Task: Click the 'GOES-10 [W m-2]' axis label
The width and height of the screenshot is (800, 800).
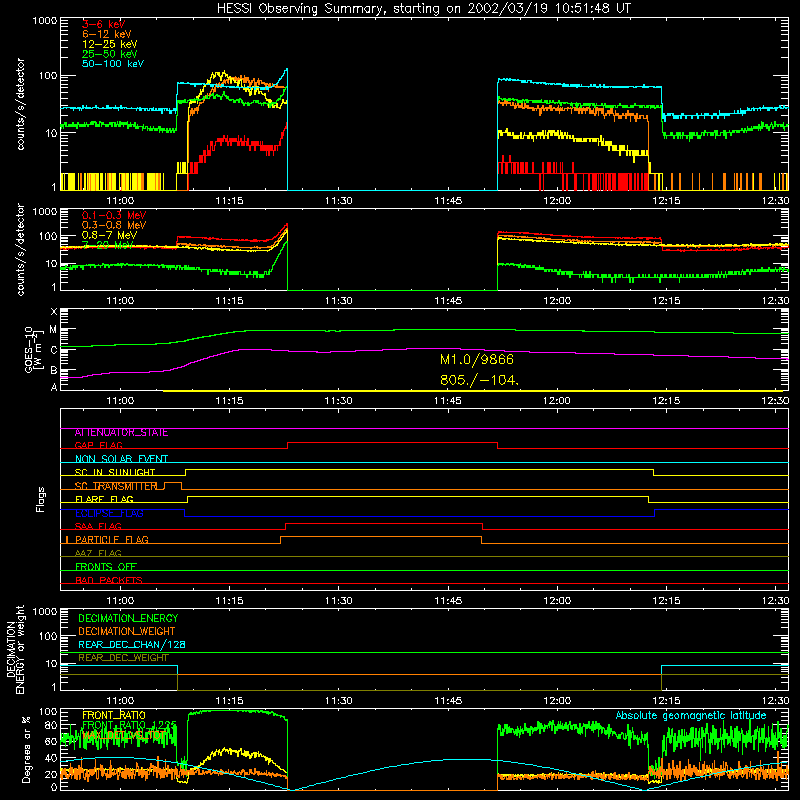Action: pyautogui.click(x=33, y=349)
